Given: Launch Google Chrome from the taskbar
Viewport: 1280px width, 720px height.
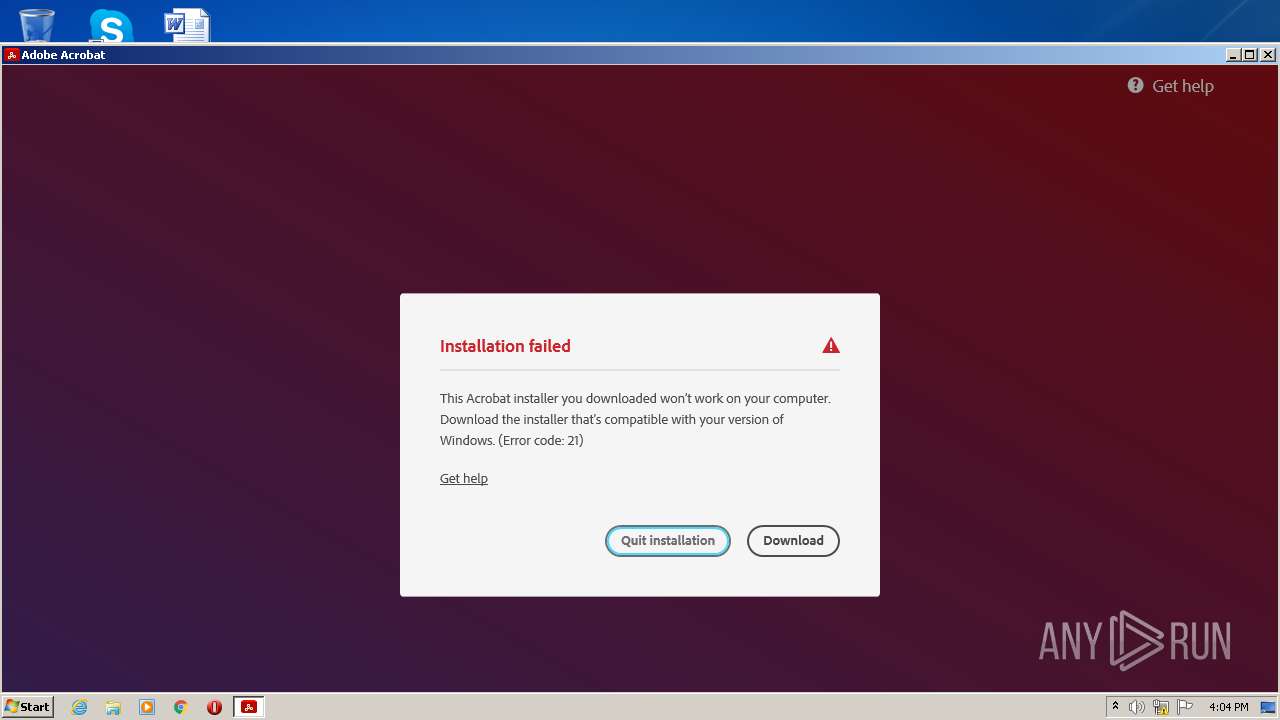Looking at the screenshot, I should [x=181, y=707].
